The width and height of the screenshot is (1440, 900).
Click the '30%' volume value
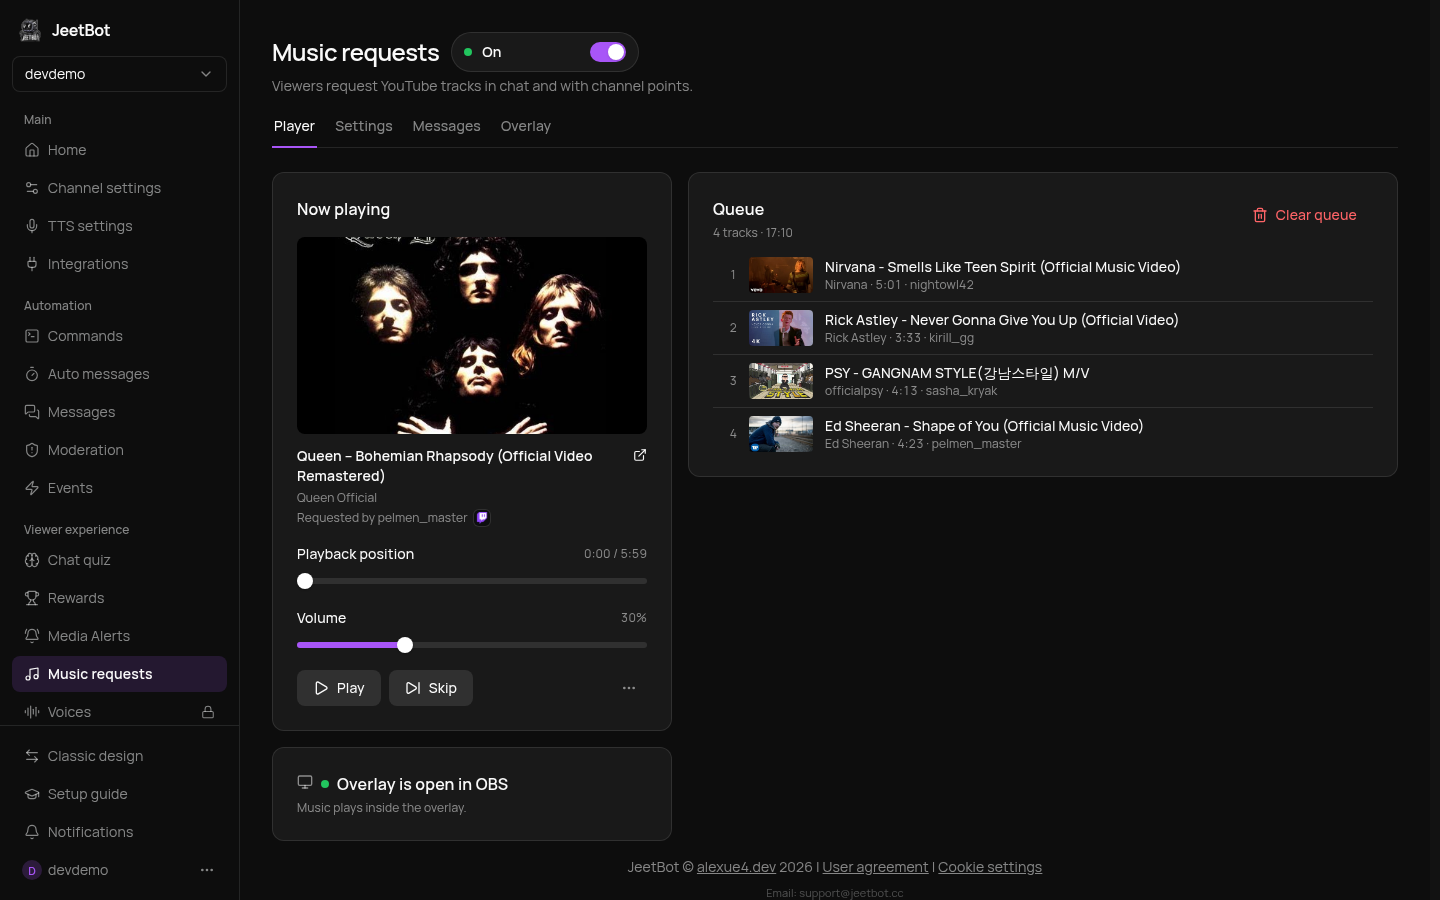(x=634, y=618)
